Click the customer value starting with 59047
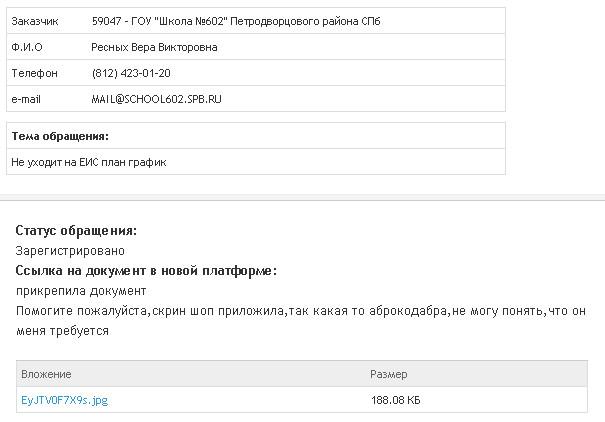Viewport: 605px width, 422px height. 235,21
